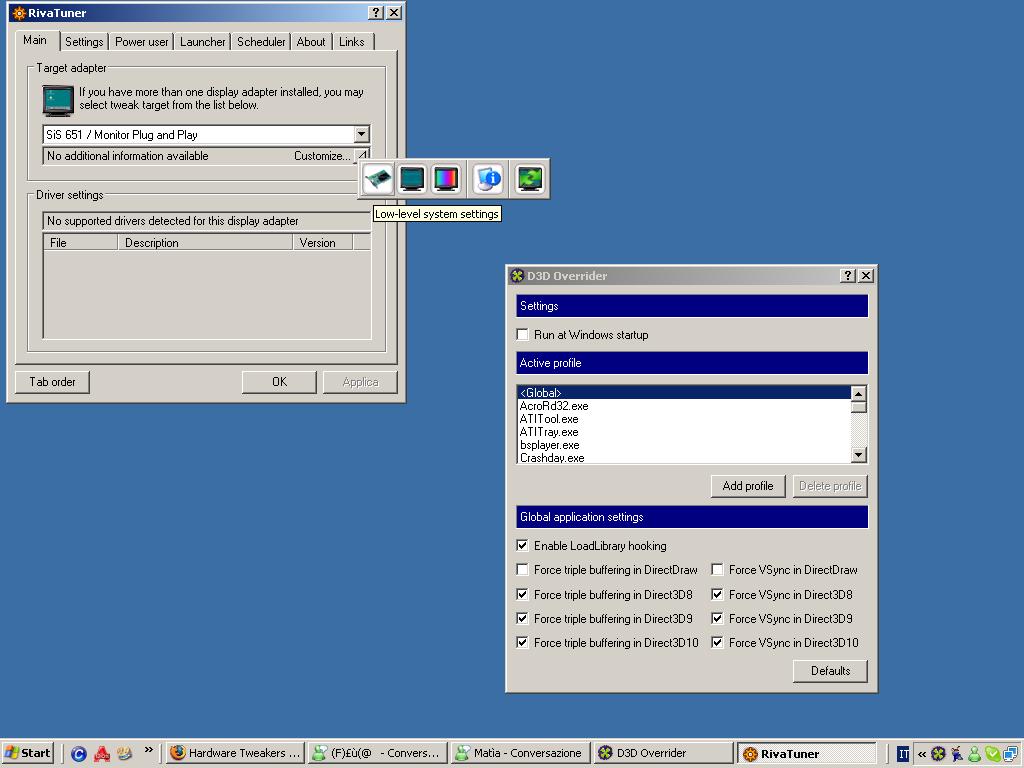
Task: Click the pink figure tray icon
Action: tap(957, 754)
